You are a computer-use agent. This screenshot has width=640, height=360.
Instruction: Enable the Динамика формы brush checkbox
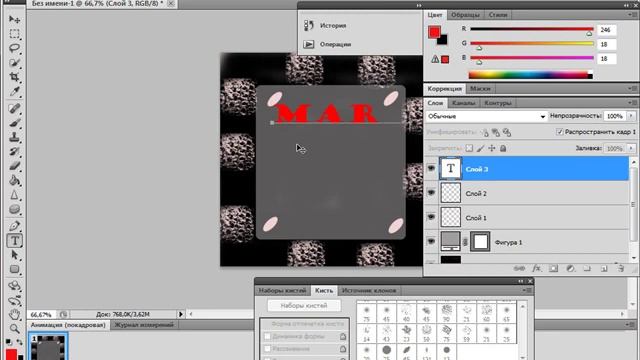tap(267, 336)
